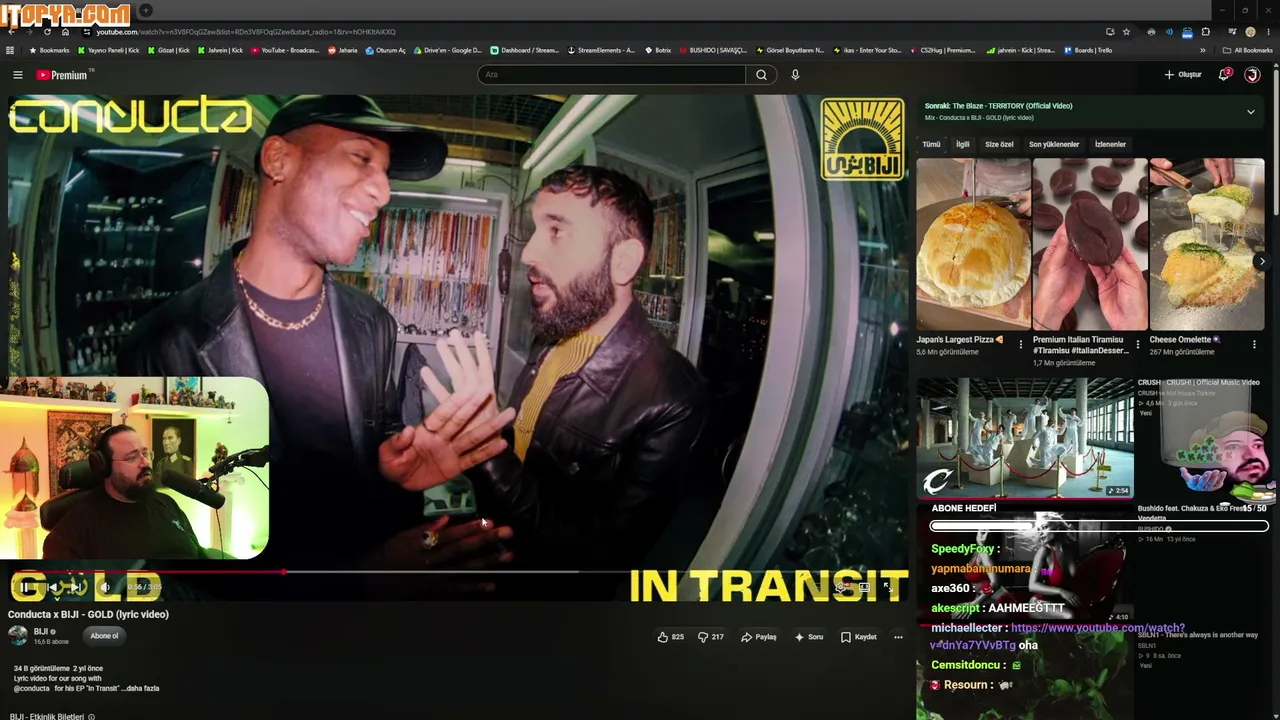The image size is (1280, 720).
Task: Open YouTube - Broadcast bookmark
Action: click(x=285, y=50)
